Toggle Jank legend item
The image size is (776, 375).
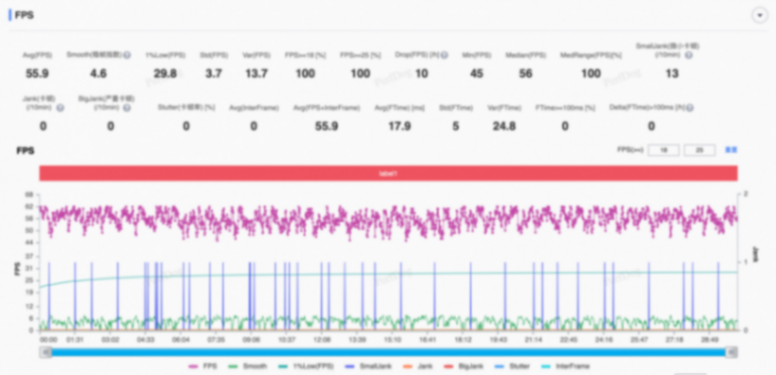tap(417, 367)
